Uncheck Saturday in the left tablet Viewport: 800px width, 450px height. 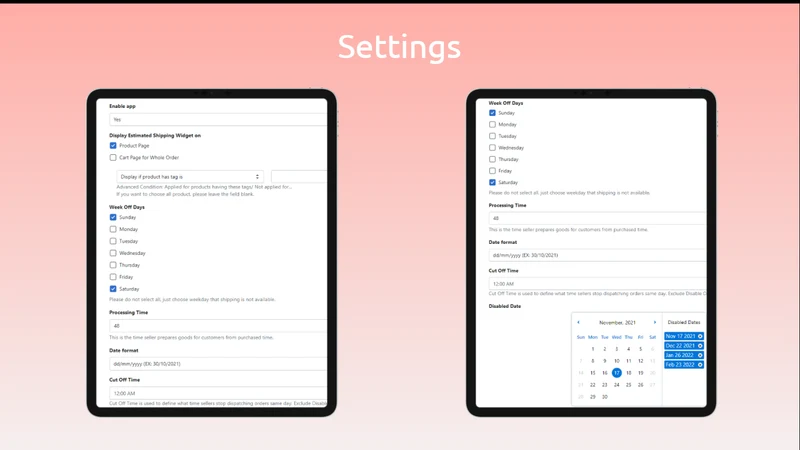[x=113, y=289]
